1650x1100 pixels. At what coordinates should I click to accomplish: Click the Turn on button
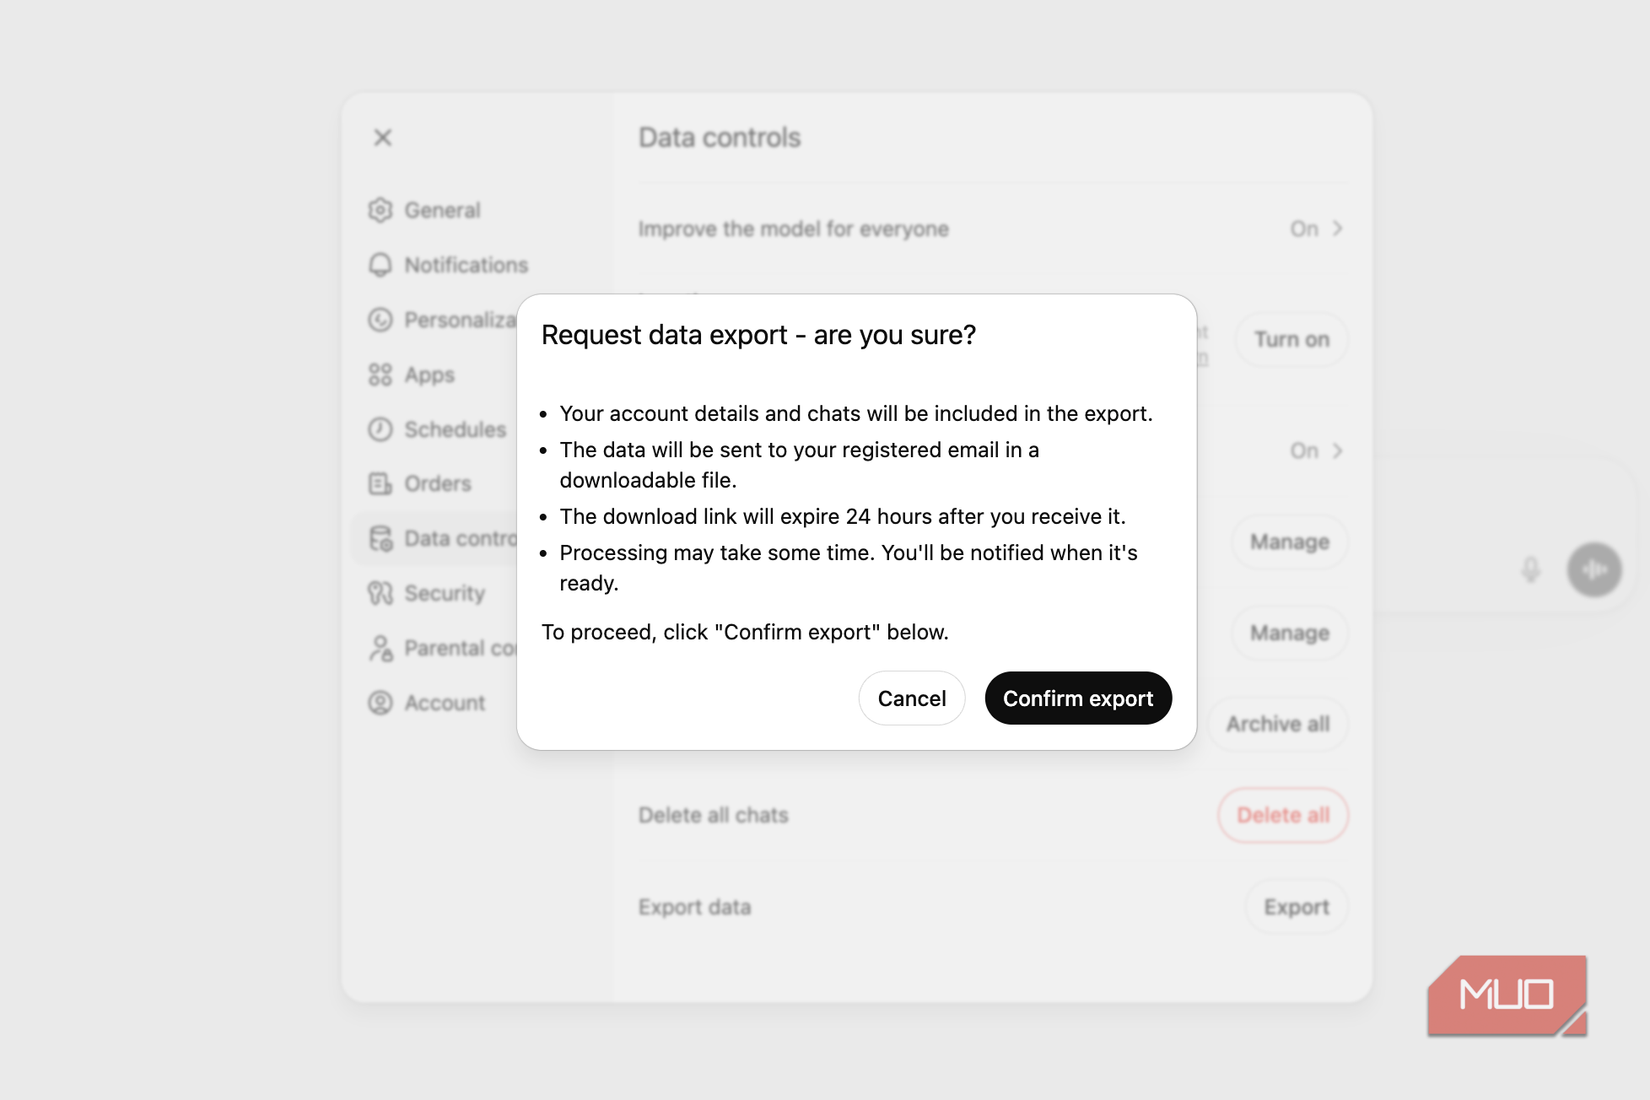pyautogui.click(x=1291, y=340)
